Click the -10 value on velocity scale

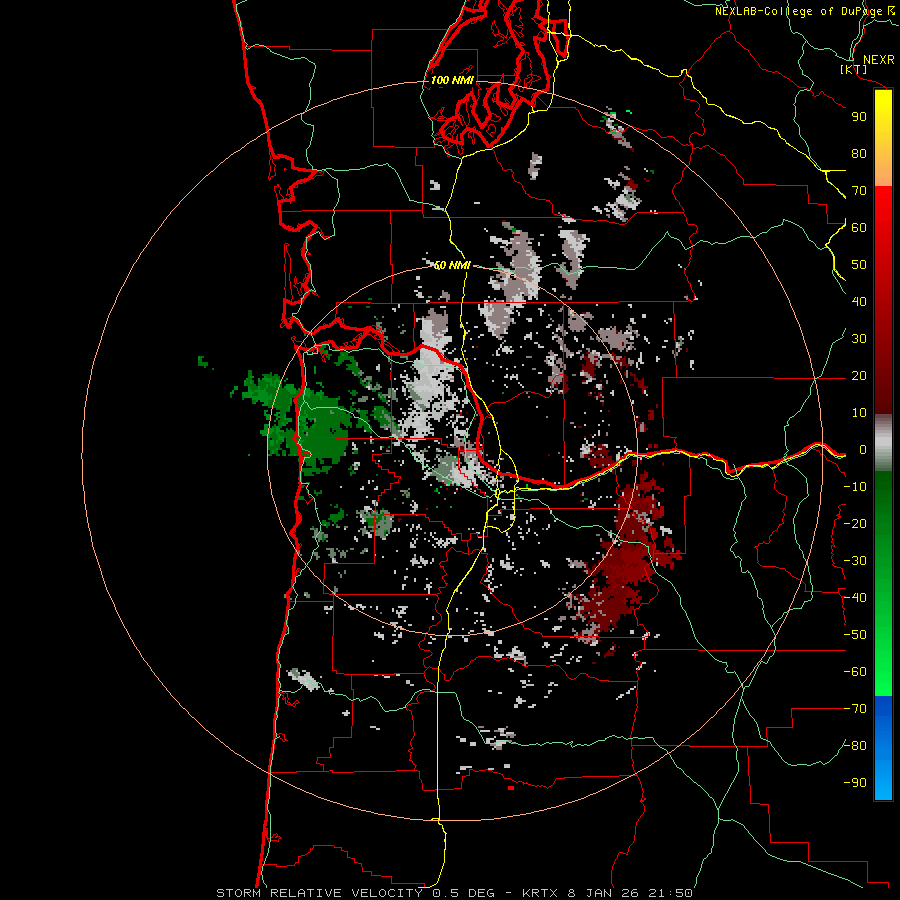(855, 487)
